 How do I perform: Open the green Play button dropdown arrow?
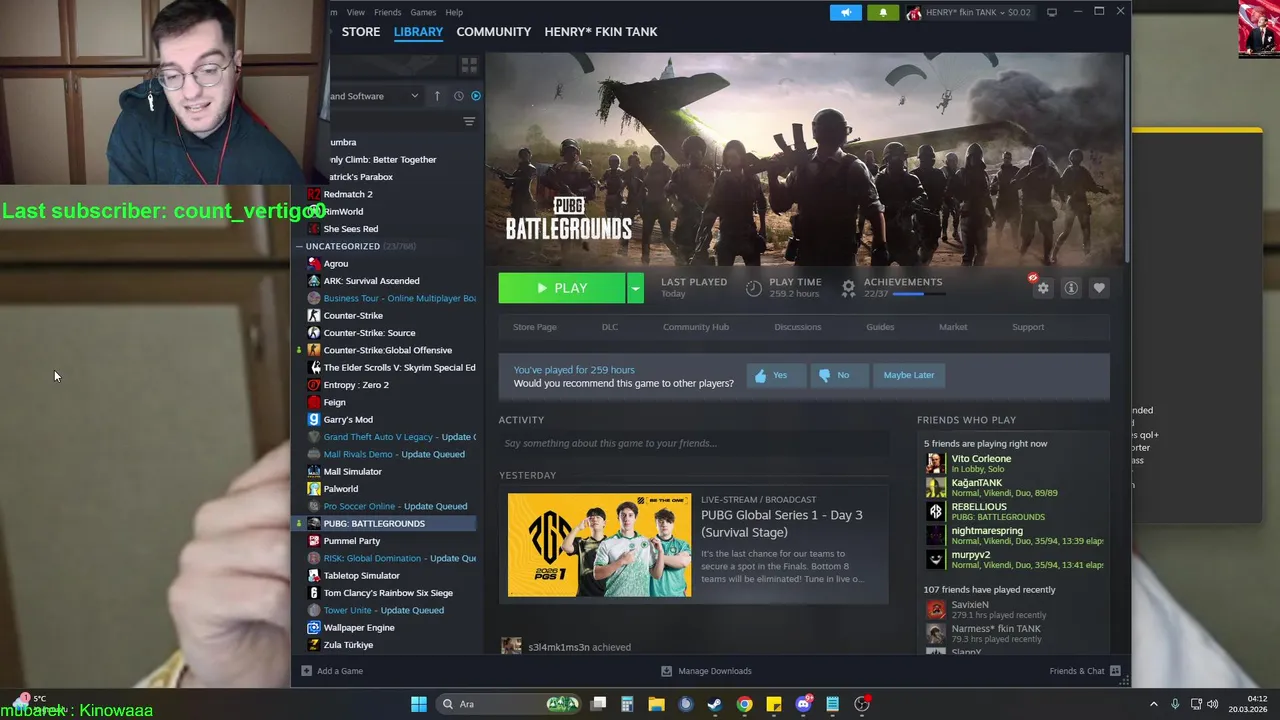pos(634,288)
